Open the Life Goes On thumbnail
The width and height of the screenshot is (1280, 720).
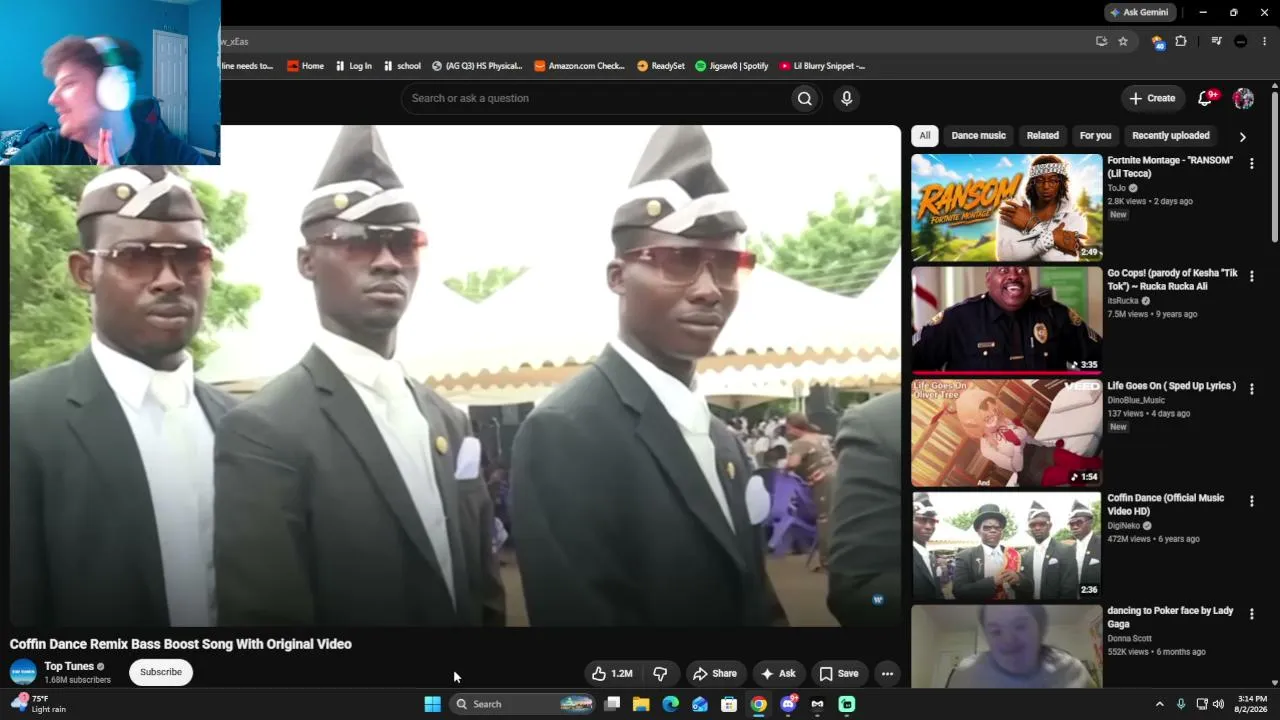pyautogui.click(x=1006, y=433)
